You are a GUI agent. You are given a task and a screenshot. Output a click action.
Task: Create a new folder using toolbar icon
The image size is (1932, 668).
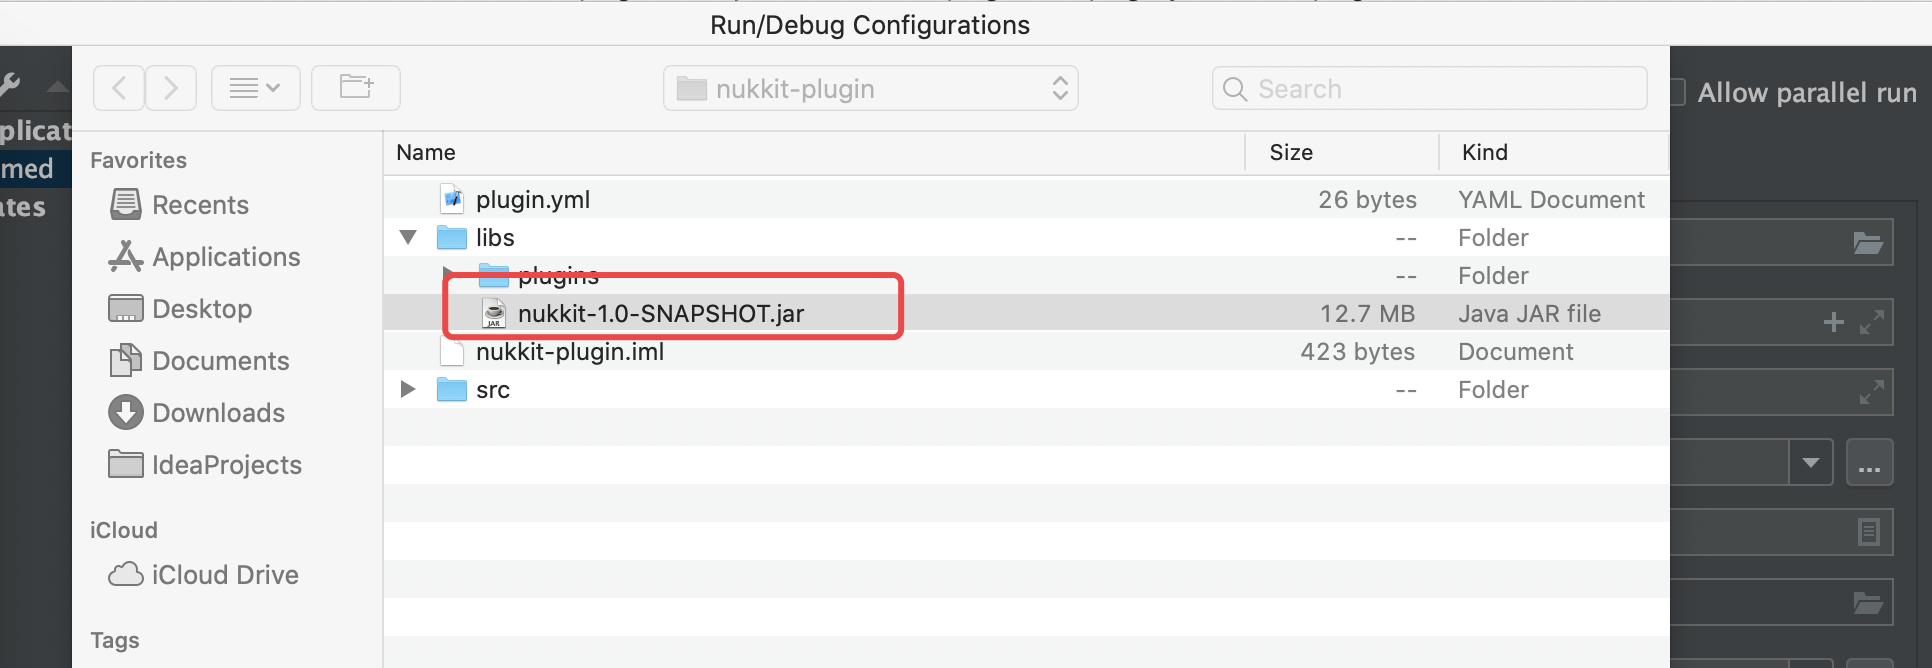pos(356,89)
